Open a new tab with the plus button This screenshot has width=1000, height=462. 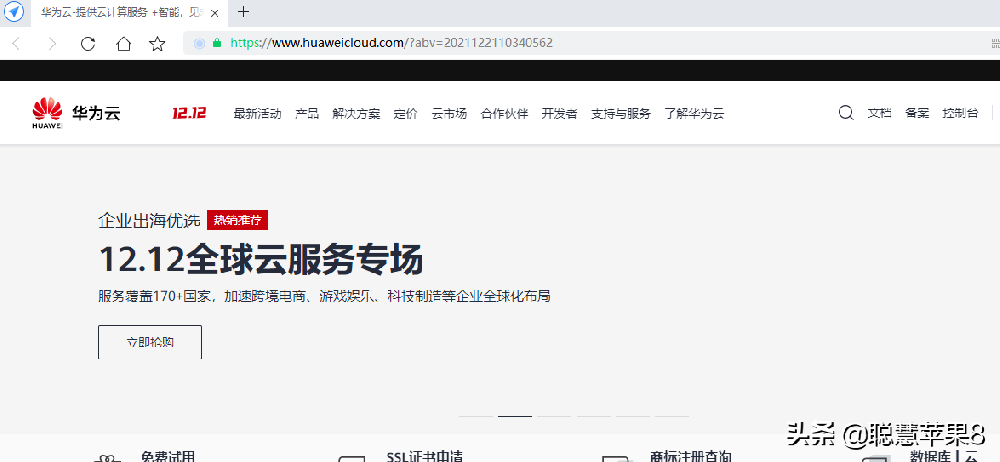(243, 11)
